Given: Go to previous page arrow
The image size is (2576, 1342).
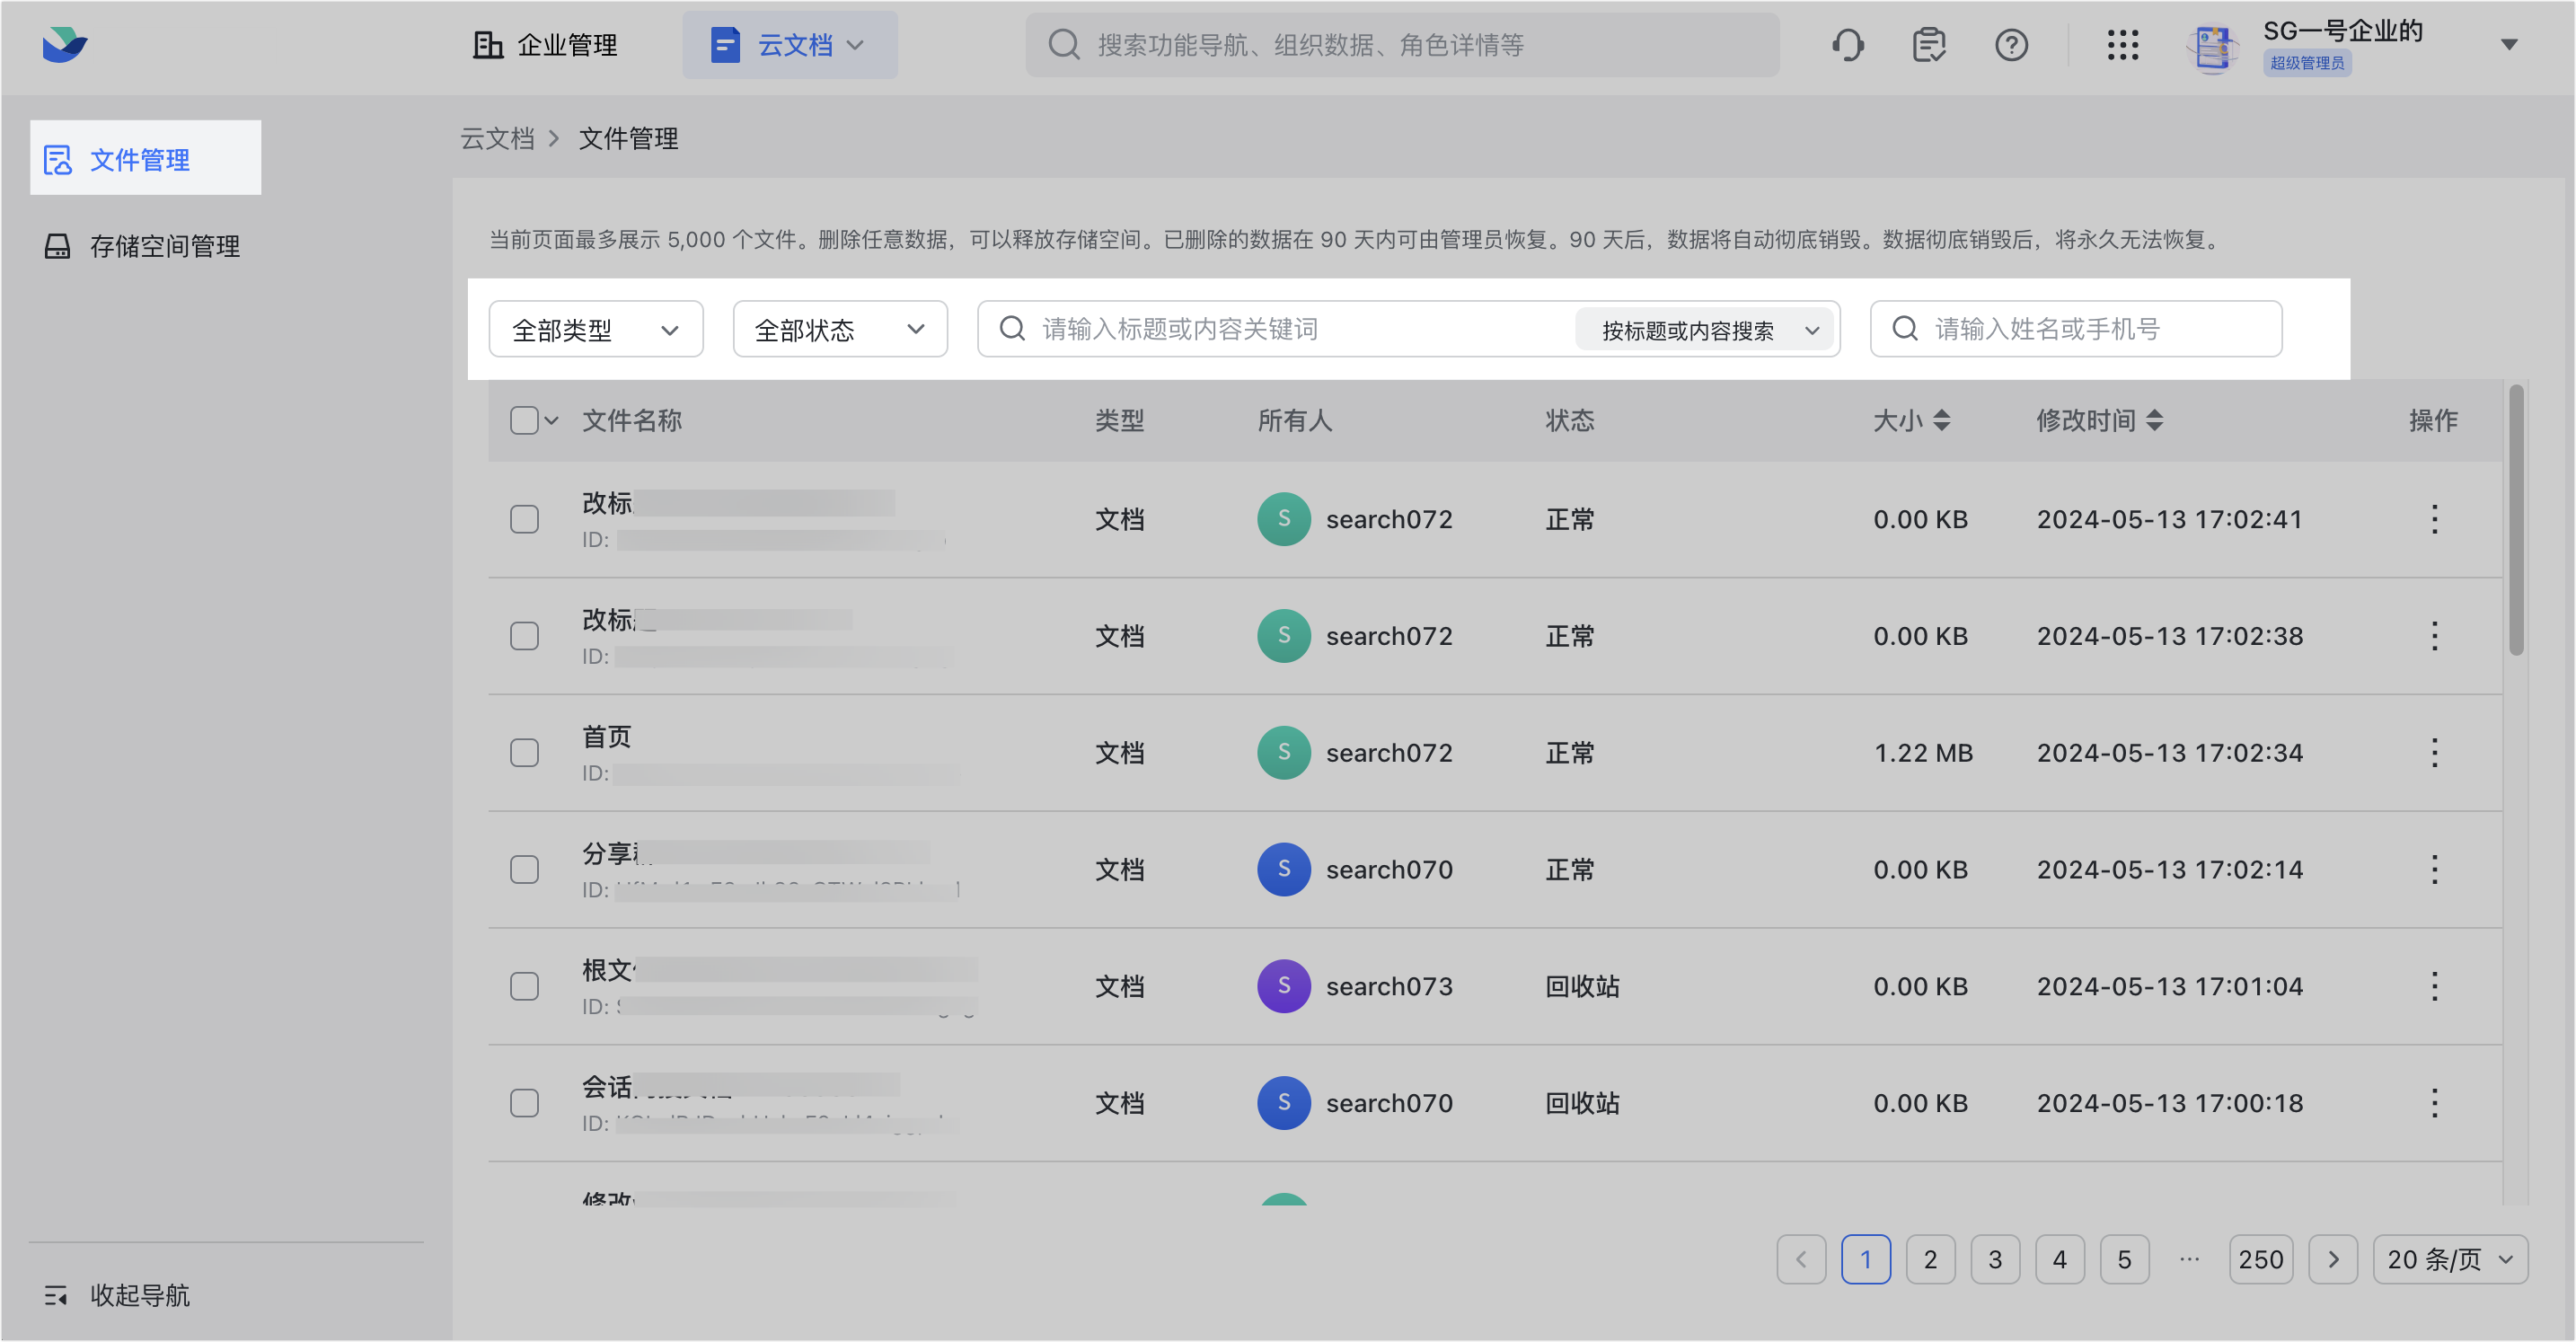Looking at the screenshot, I should 1801,1259.
